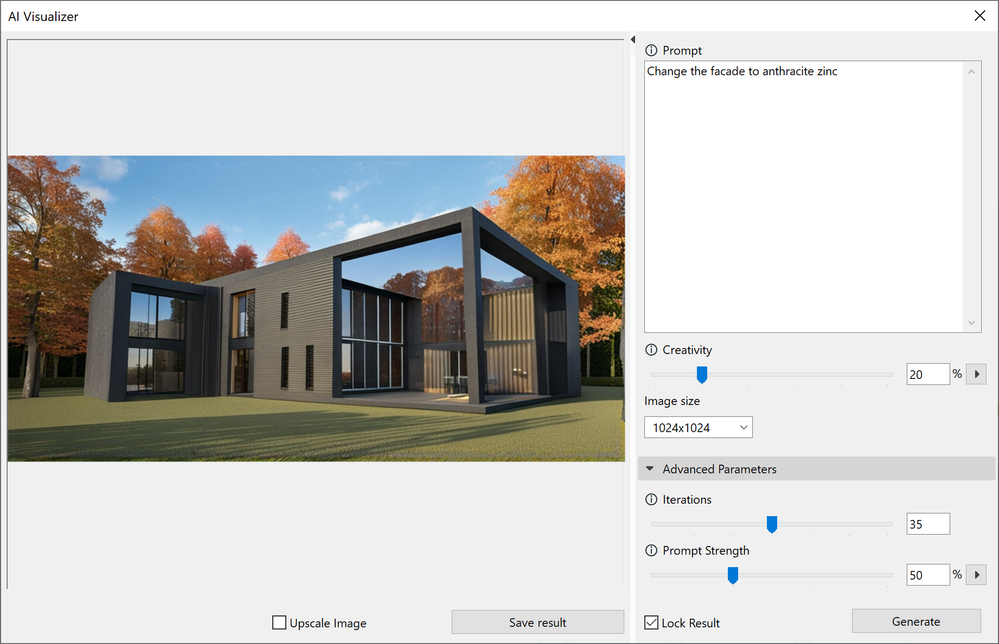Click the Iterations value field showing 35
The width and height of the screenshot is (999, 644).
(x=928, y=524)
